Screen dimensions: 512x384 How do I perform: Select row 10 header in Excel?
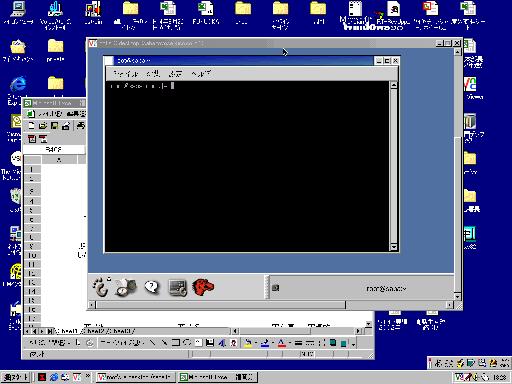pos(32,255)
